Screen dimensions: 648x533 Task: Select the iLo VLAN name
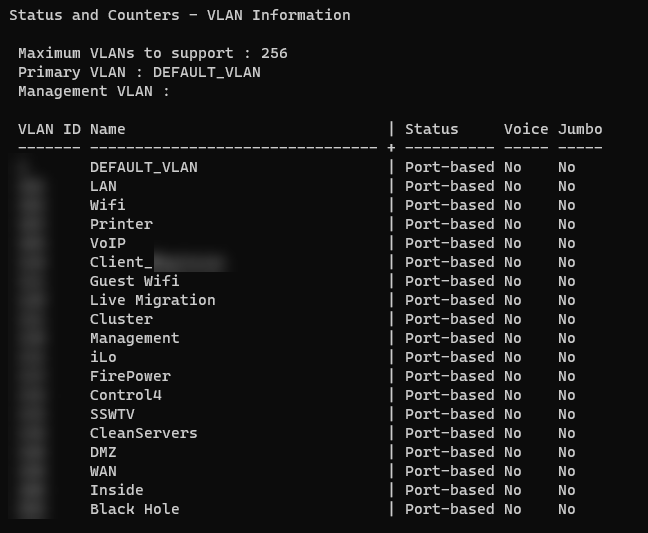(x=103, y=357)
